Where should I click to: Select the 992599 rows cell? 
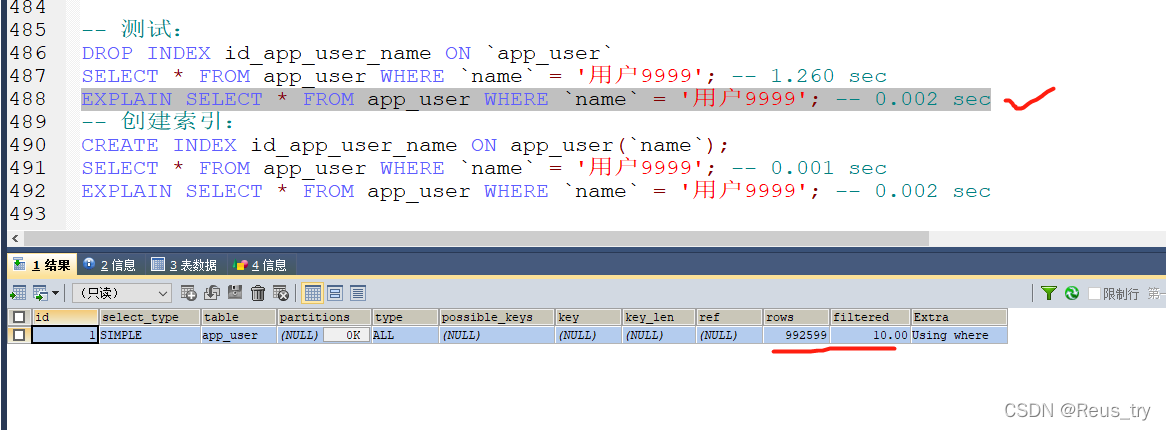pos(796,335)
